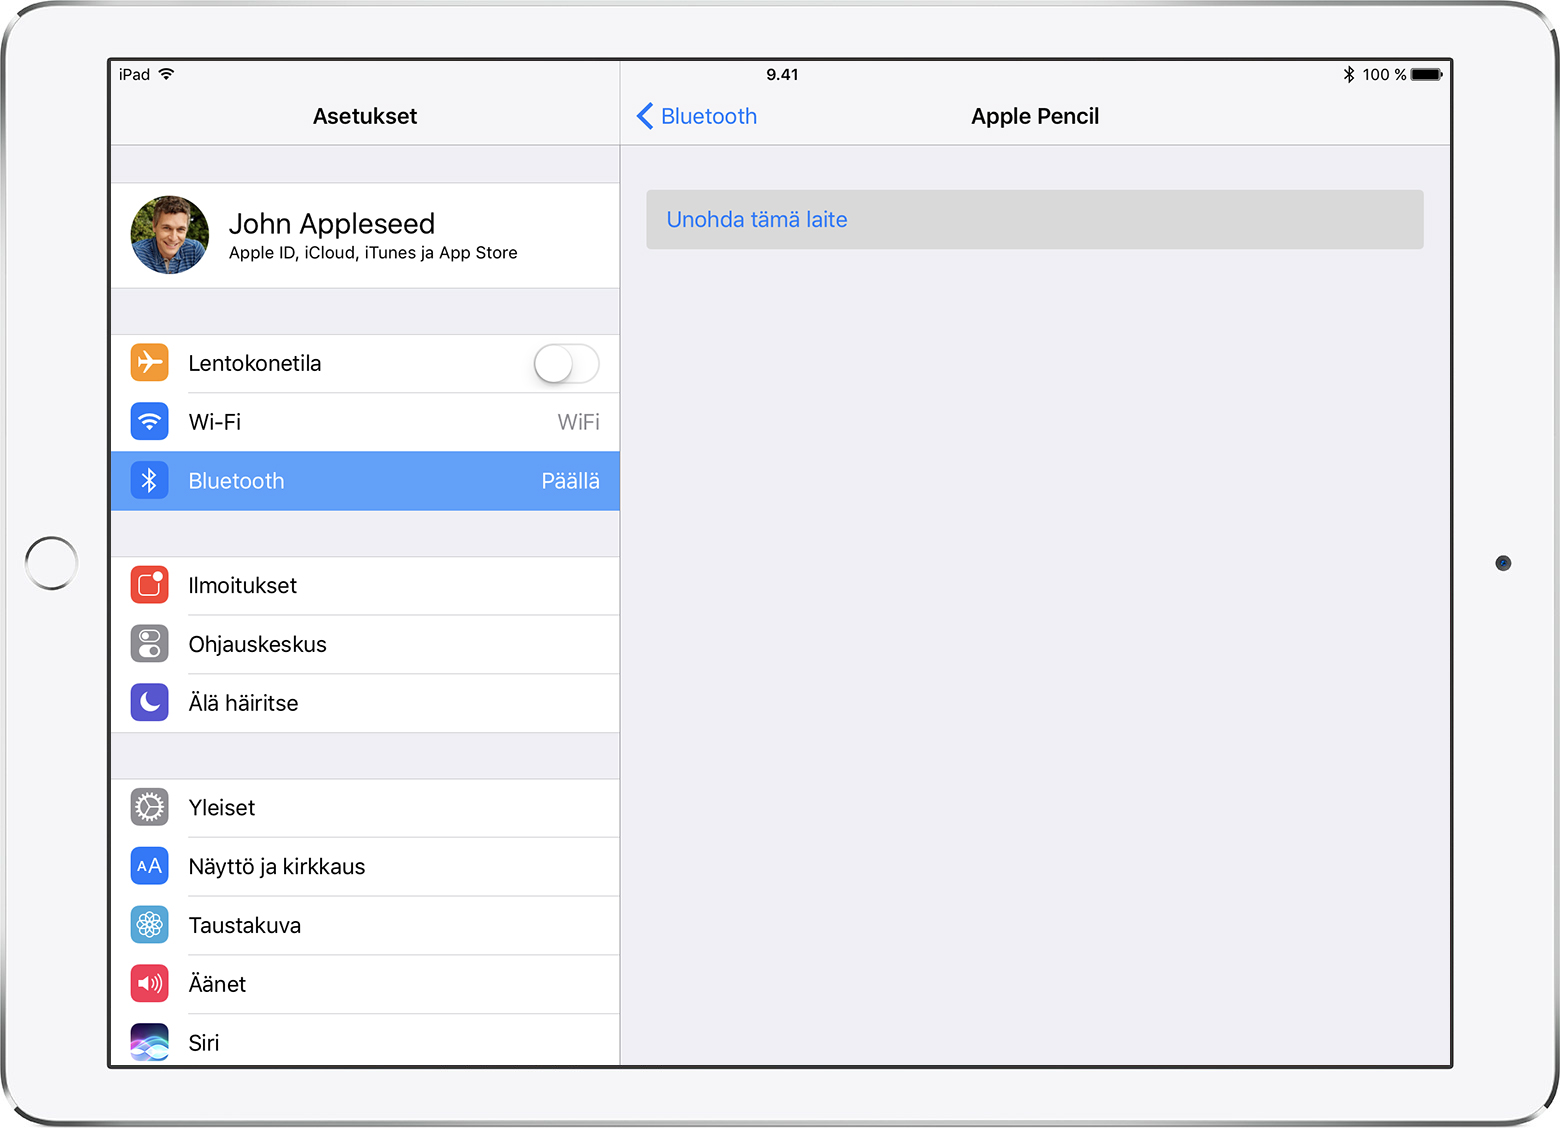
Task: Tap the WiFi network name value
Action: [578, 422]
